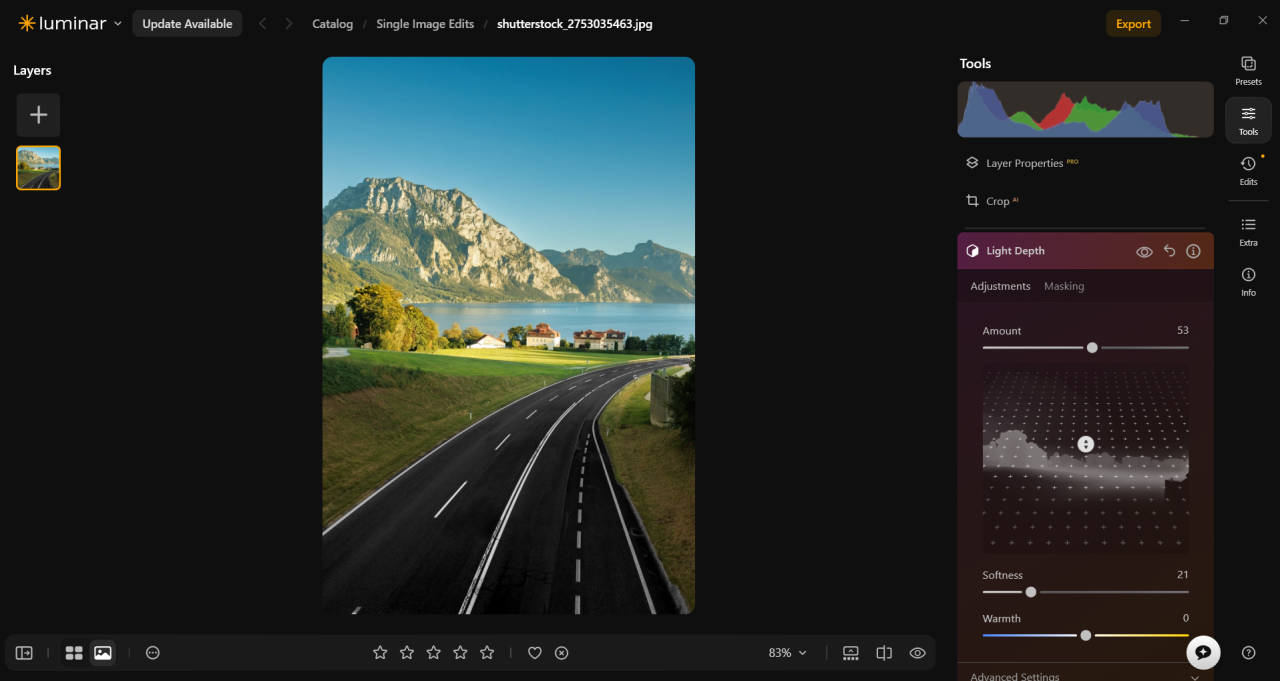
Task: Click the fit-to-screen icon
Action: point(851,653)
